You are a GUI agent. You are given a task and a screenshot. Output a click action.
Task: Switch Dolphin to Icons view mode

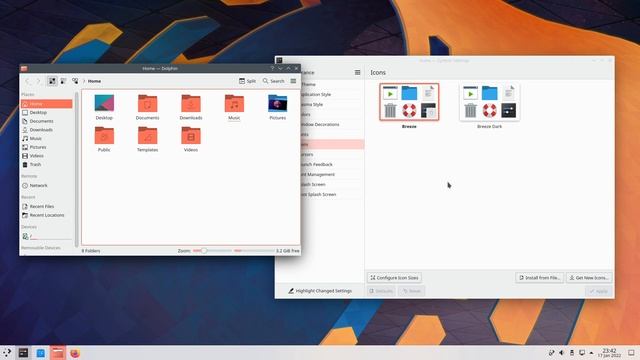(x=52, y=81)
